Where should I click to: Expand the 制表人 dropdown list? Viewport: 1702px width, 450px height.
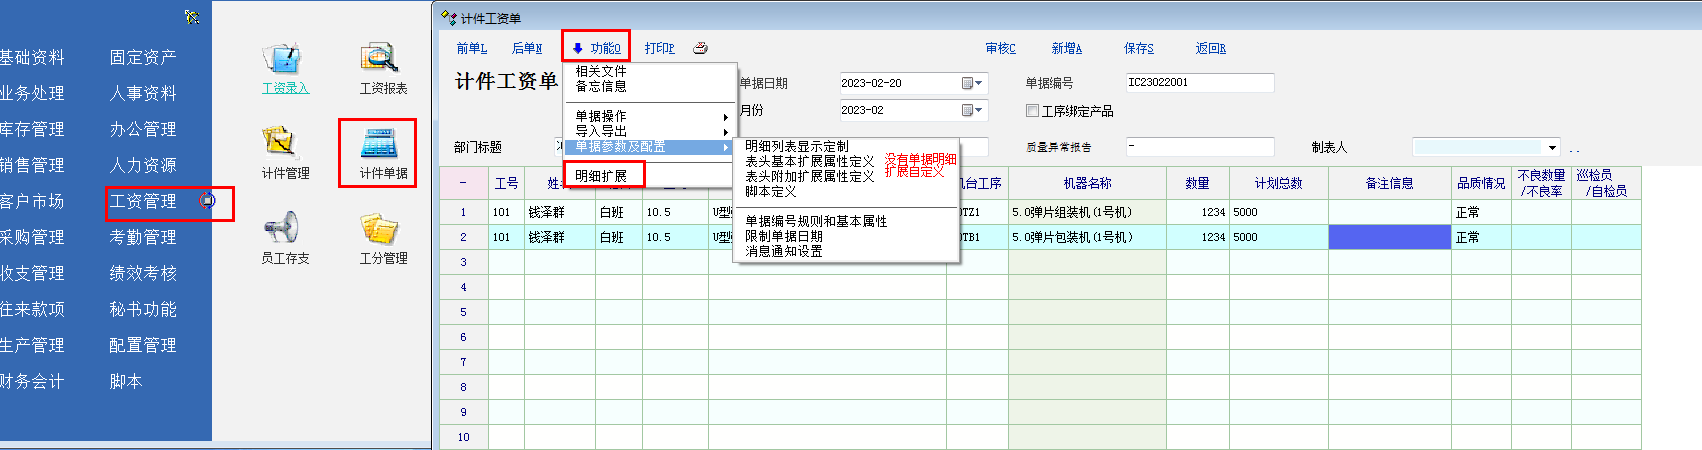coord(1552,148)
